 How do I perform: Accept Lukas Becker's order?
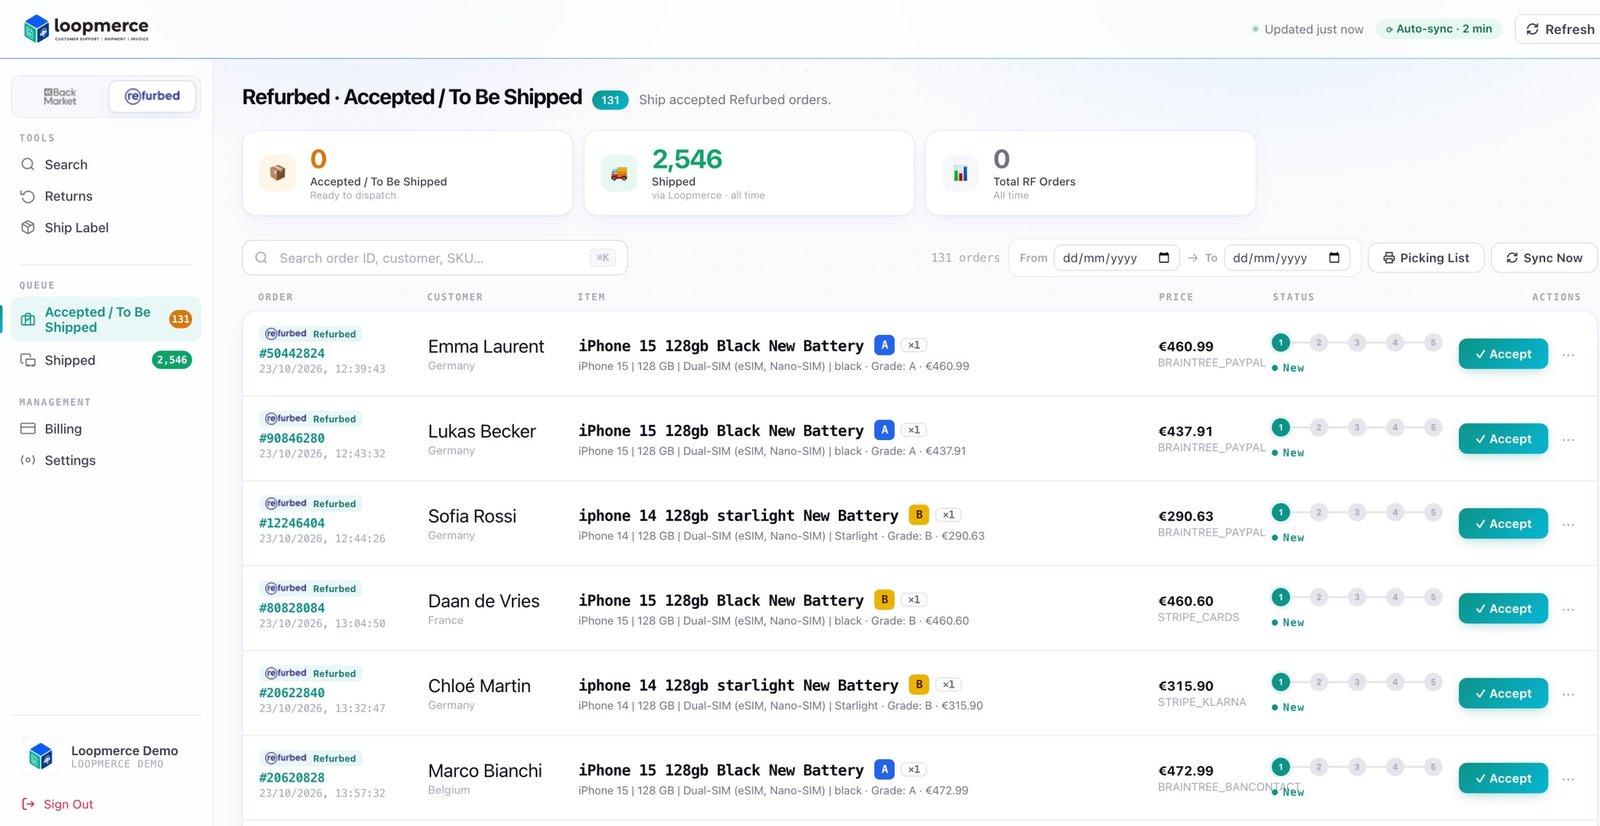(1503, 439)
